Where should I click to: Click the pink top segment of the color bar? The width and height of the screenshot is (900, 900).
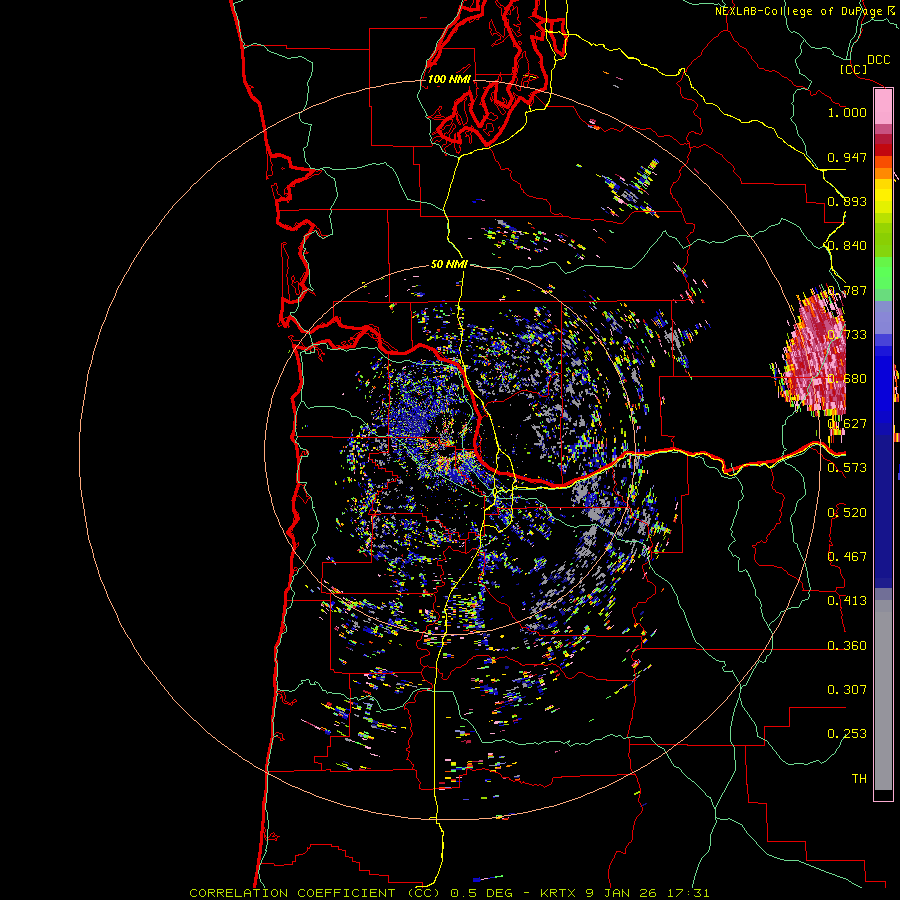click(883, 107)
